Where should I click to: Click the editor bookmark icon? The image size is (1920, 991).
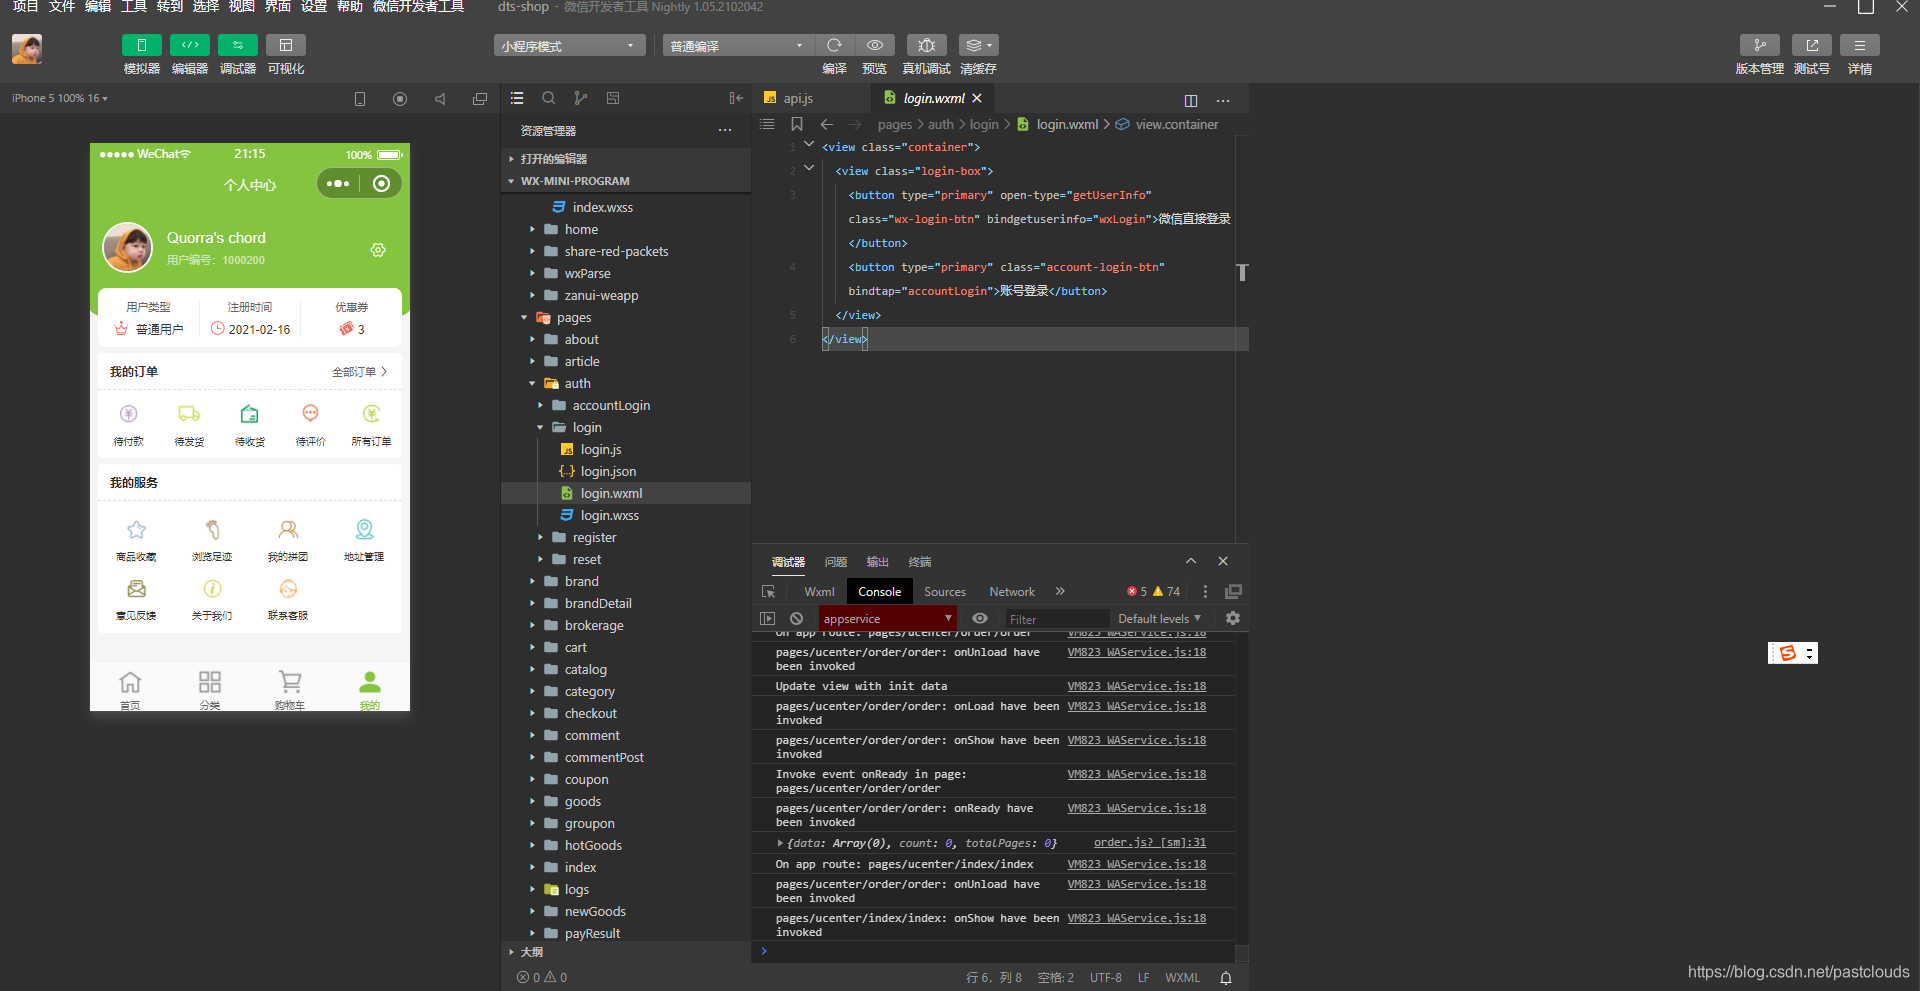(797, 124)
